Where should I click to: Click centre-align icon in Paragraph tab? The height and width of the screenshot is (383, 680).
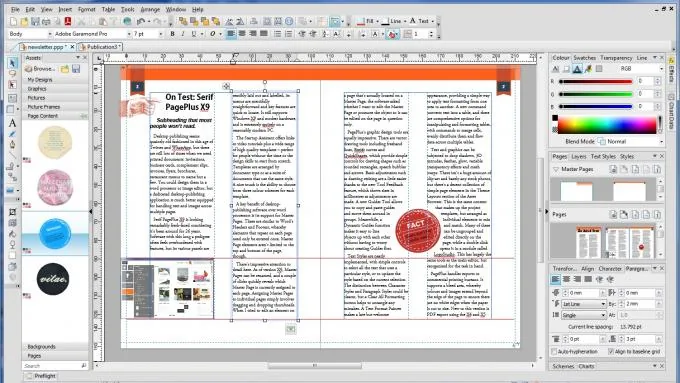click(x=566, y=280)
